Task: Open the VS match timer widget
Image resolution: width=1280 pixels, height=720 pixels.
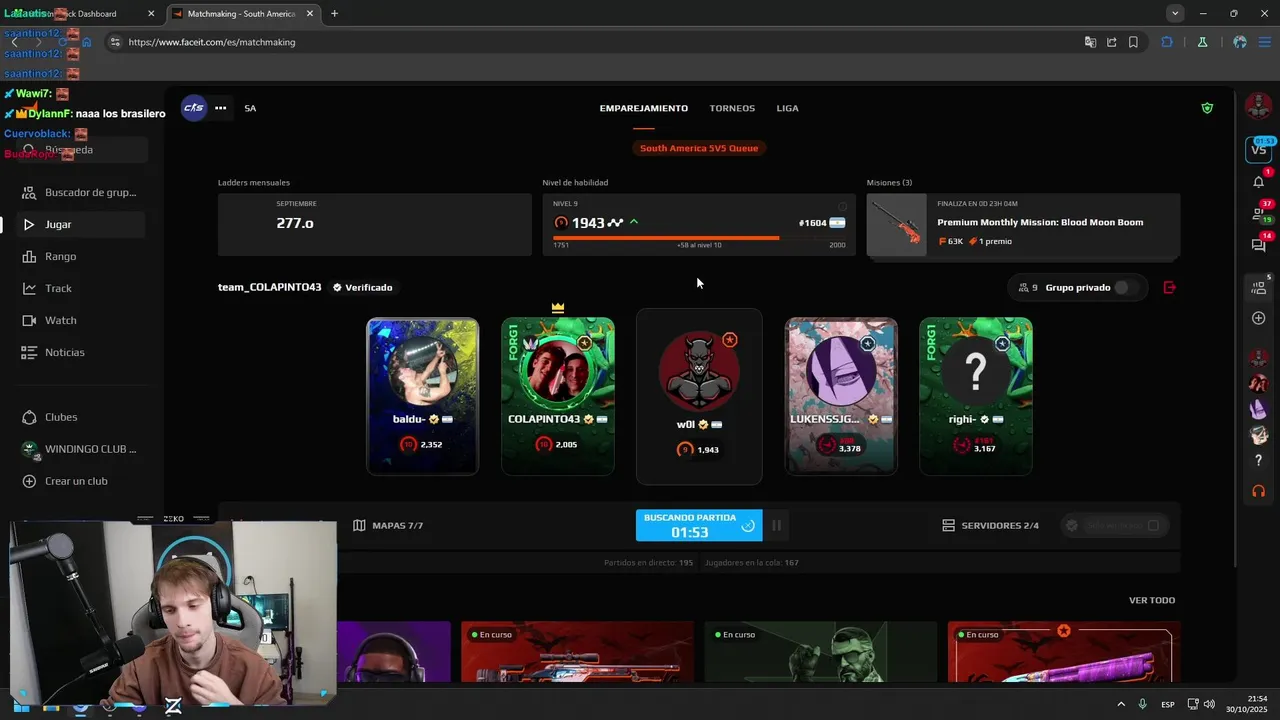Action: [1259, 149]
